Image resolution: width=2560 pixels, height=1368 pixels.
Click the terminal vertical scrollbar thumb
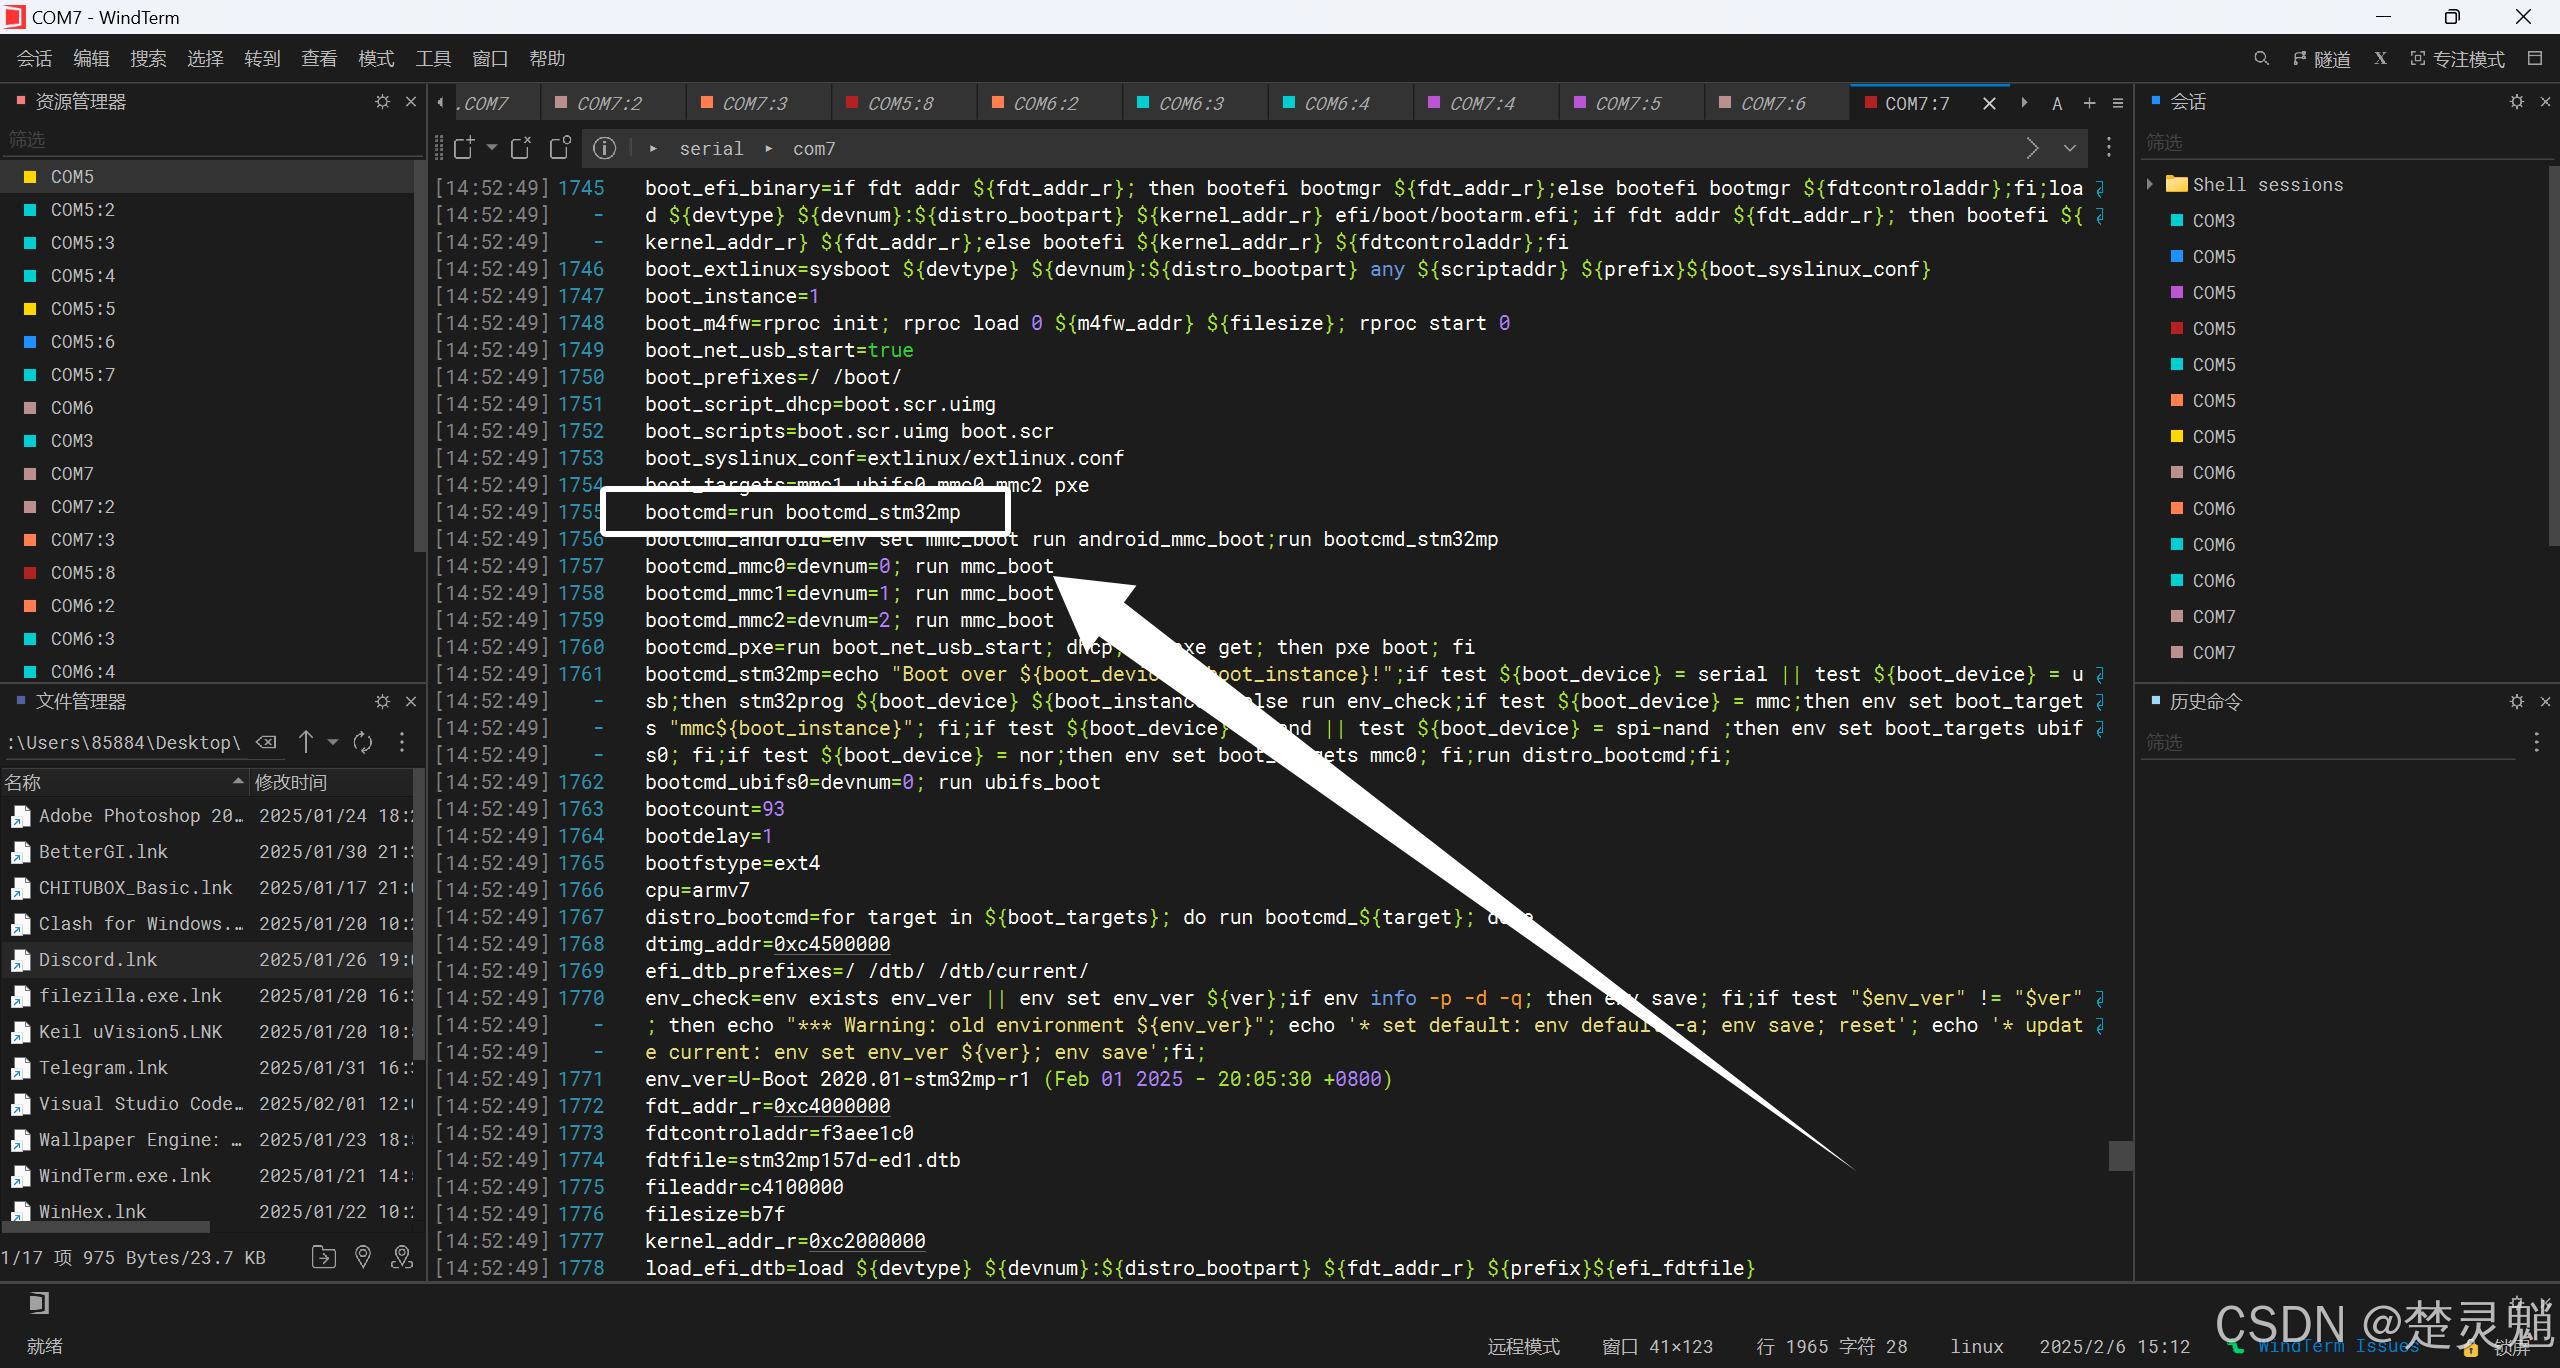(x=2120, y=1155)
